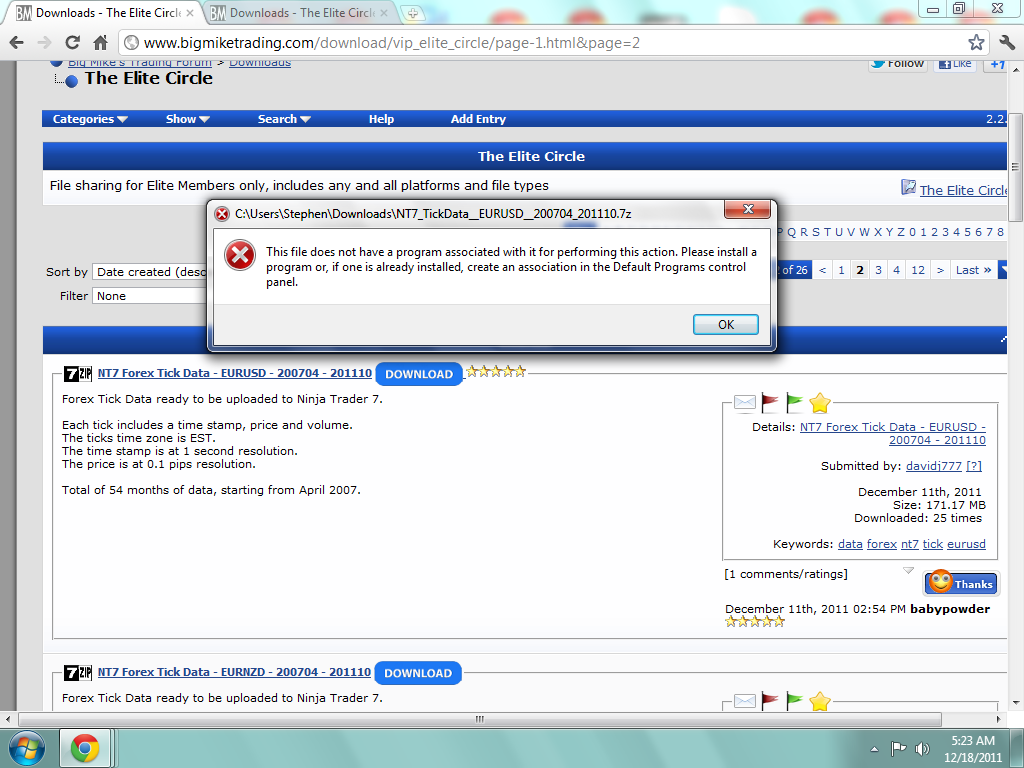
Task: Click OK in the error dialog
Action: [726, 325]
